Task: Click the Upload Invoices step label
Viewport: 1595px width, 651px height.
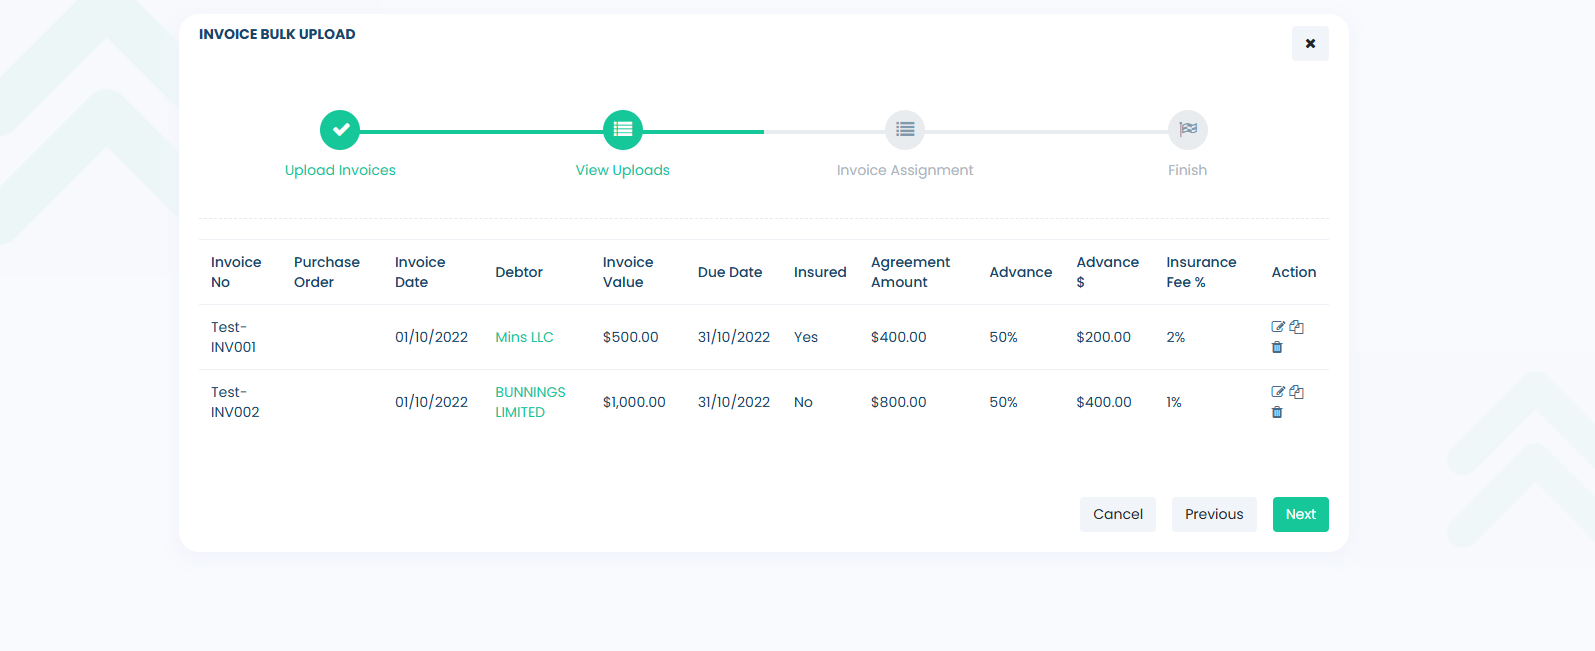Action: 340,170
